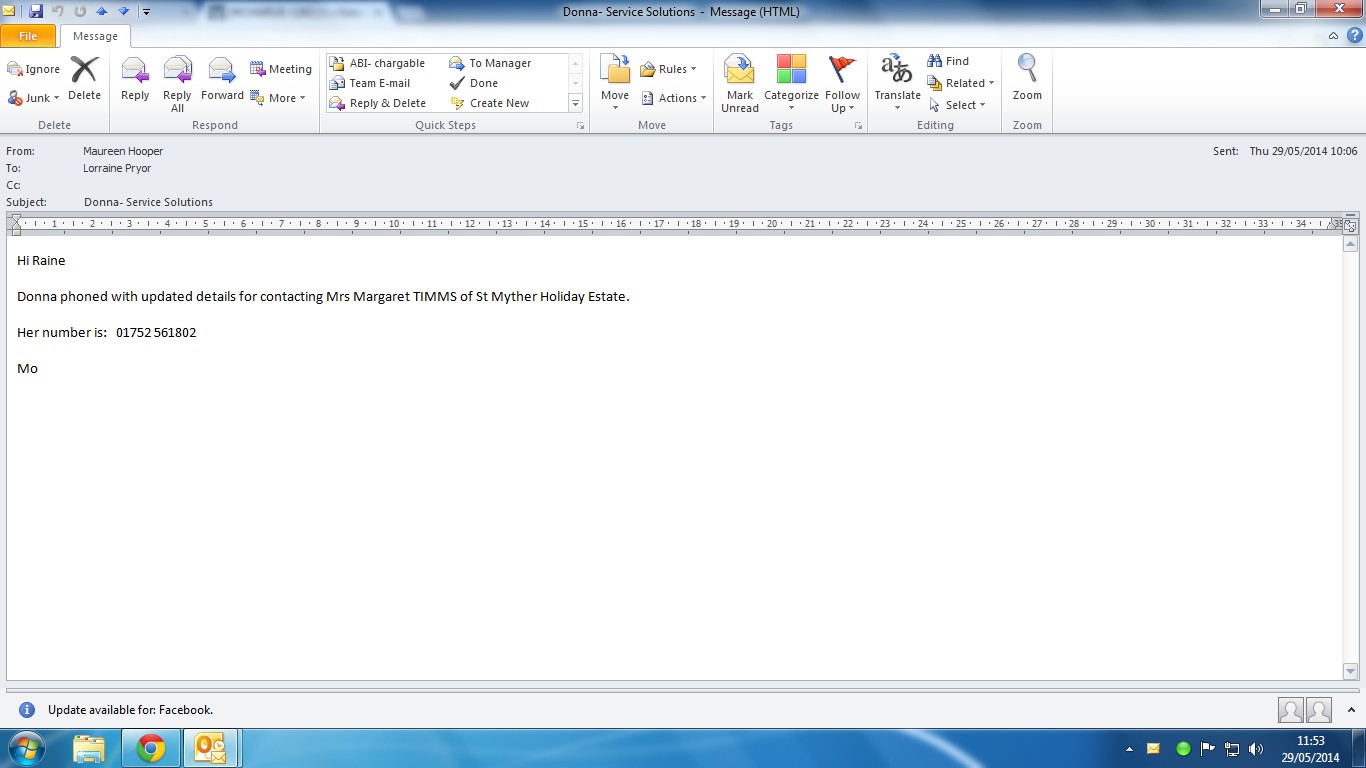This screenshot has height=768, width=1366.
Task: Open the Actions dropdown
Action: 674,98
